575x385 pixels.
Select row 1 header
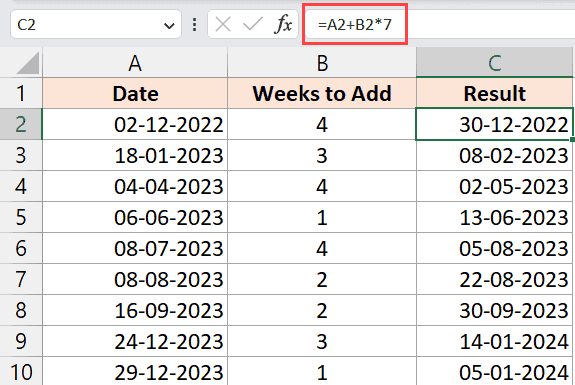pyautogui.click(x=21, y=93)
